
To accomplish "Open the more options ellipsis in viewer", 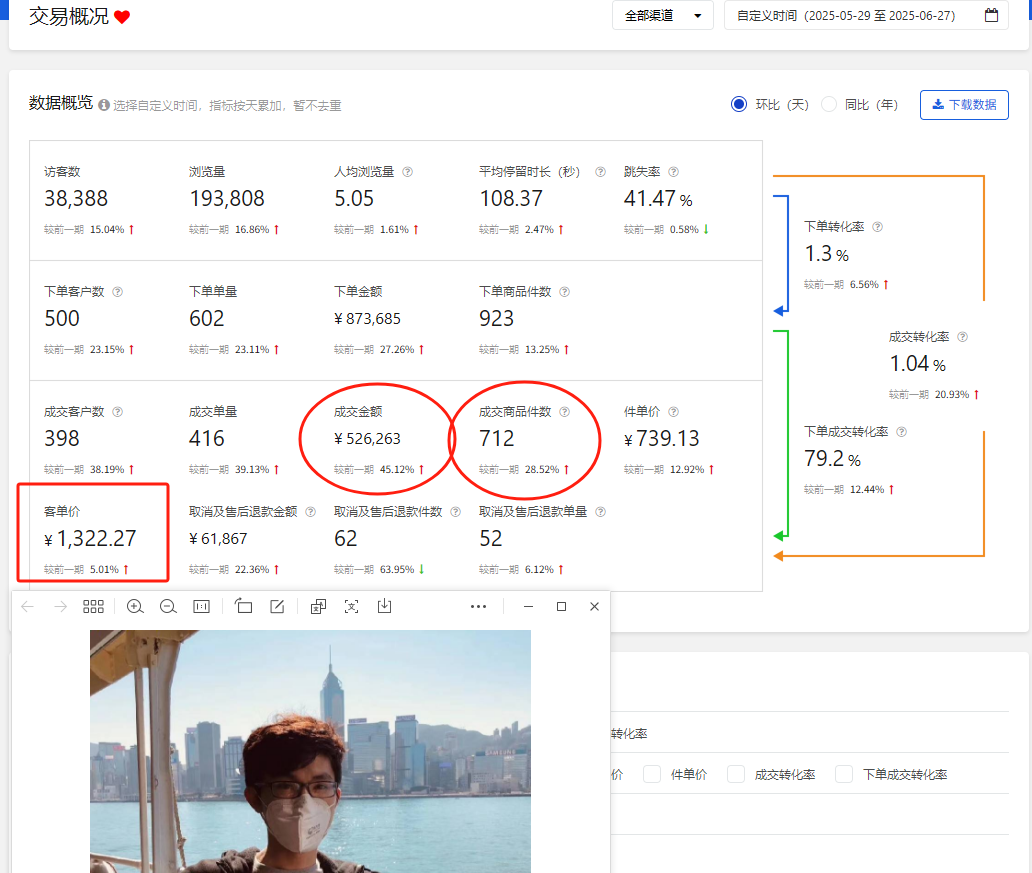I will 478,607.
